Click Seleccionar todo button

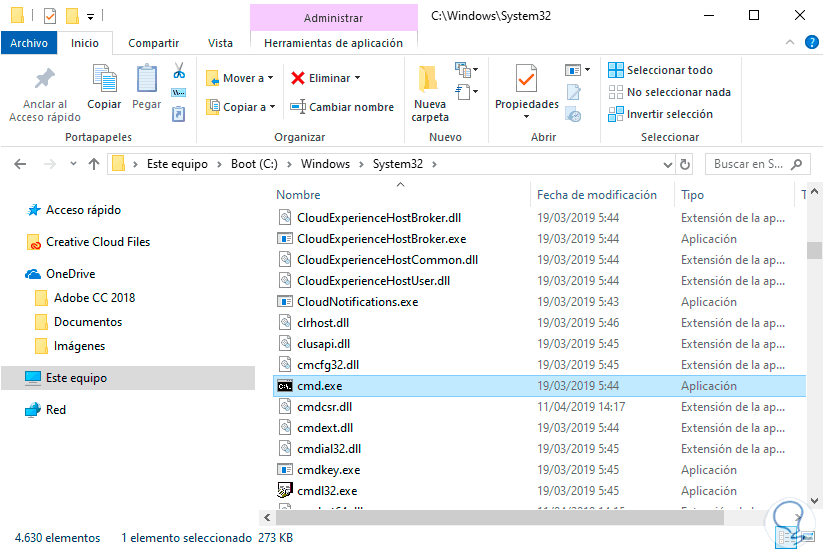[x=660, y=70]
